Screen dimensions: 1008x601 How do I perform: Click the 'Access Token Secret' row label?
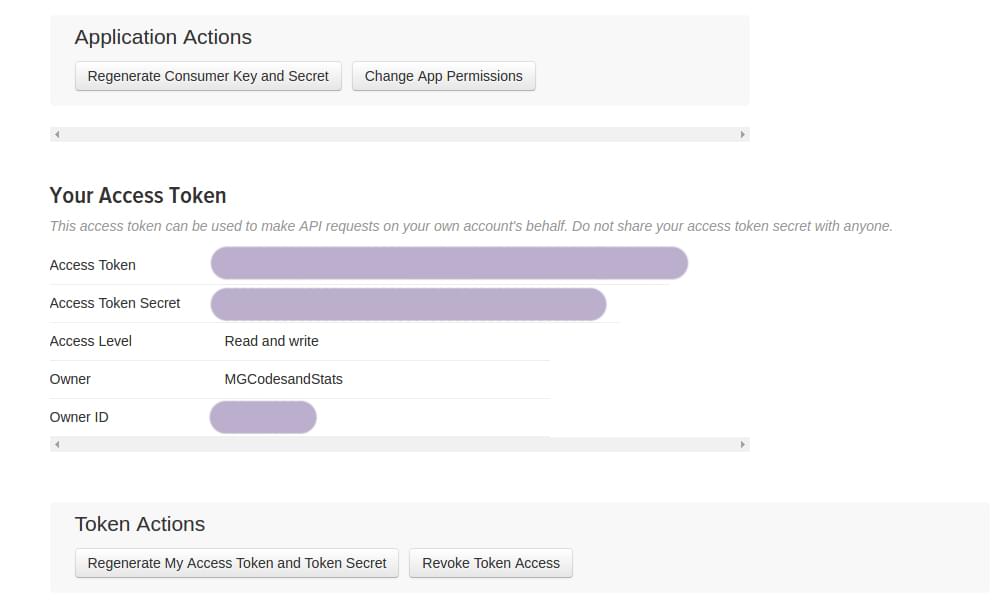tap(115, 303)
